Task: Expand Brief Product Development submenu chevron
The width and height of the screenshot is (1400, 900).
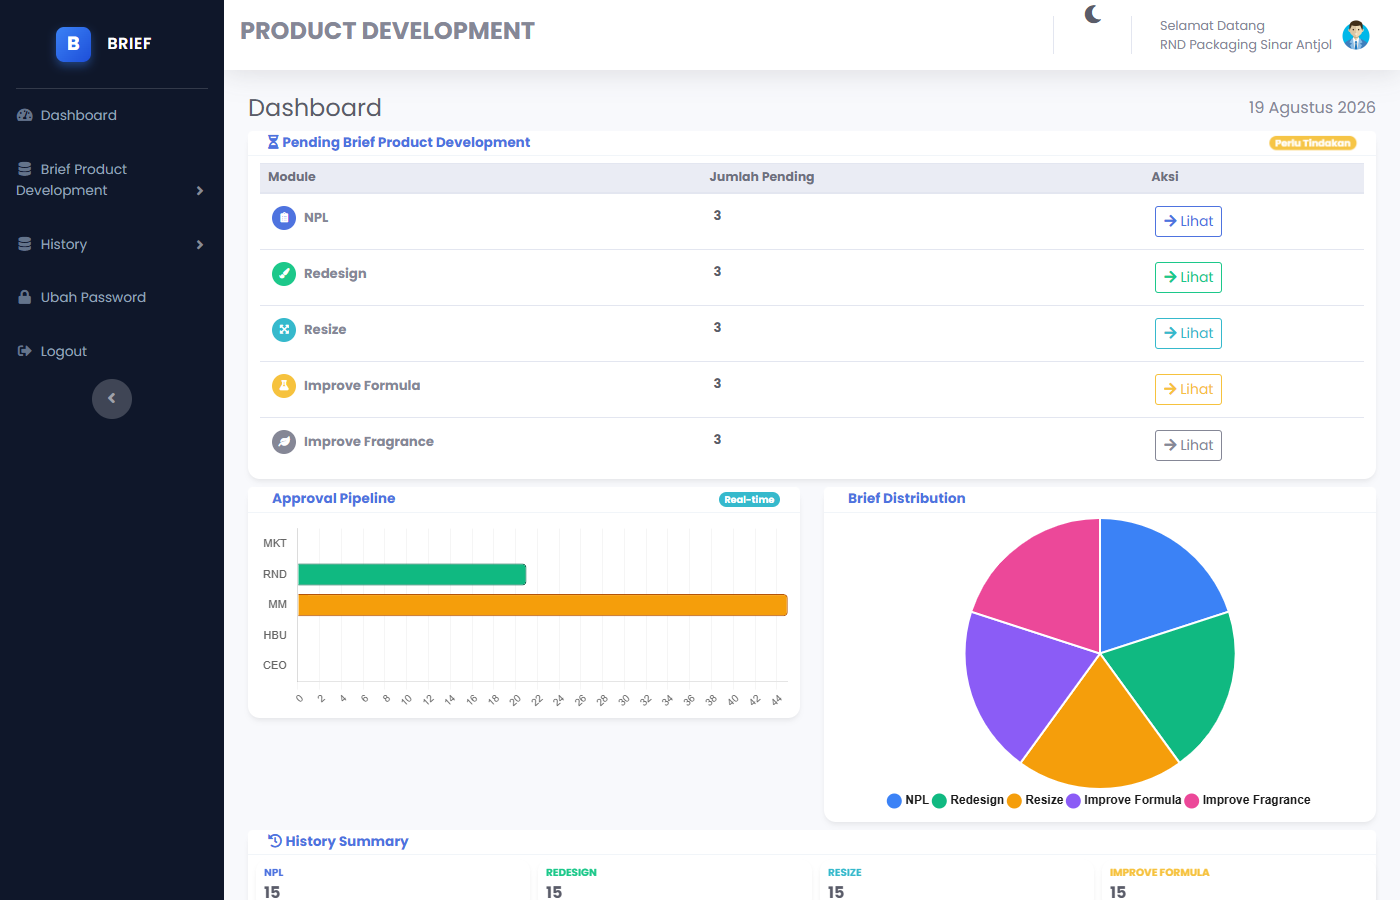Action: click(200, 190)
